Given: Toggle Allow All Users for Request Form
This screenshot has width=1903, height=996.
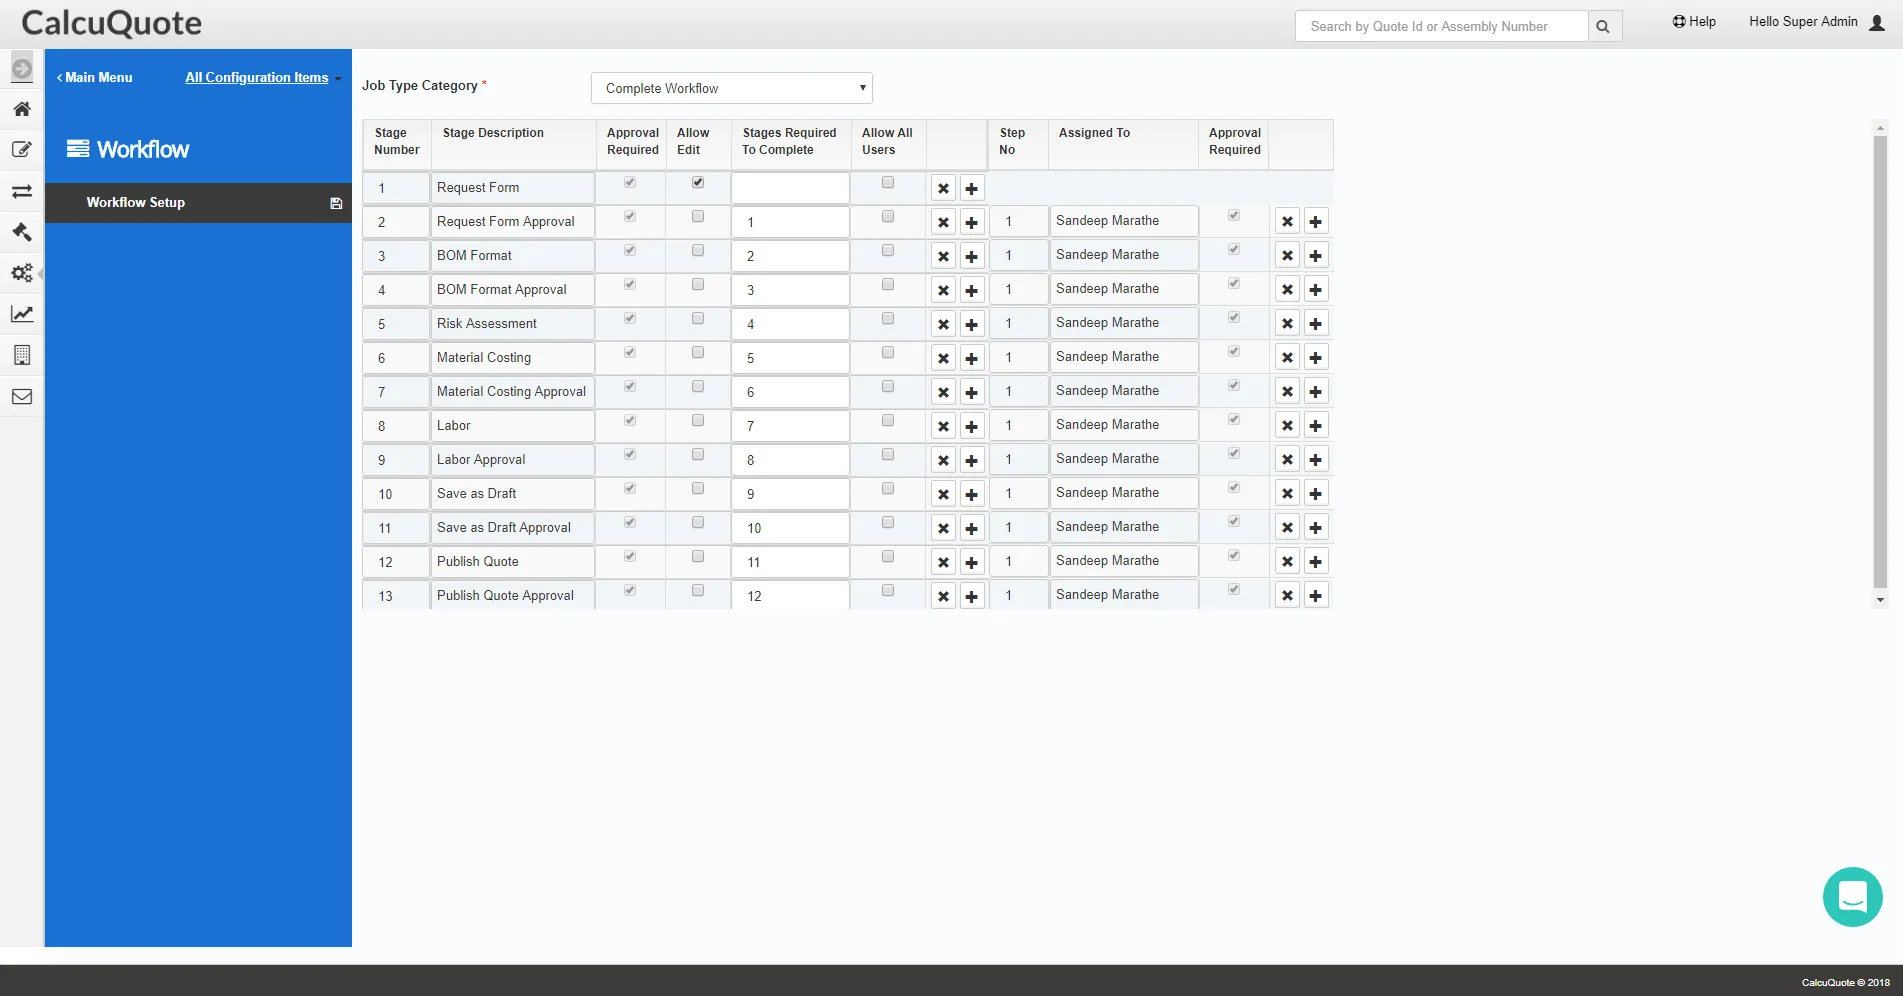Looking at the screenshot, I should click(888, 183).
